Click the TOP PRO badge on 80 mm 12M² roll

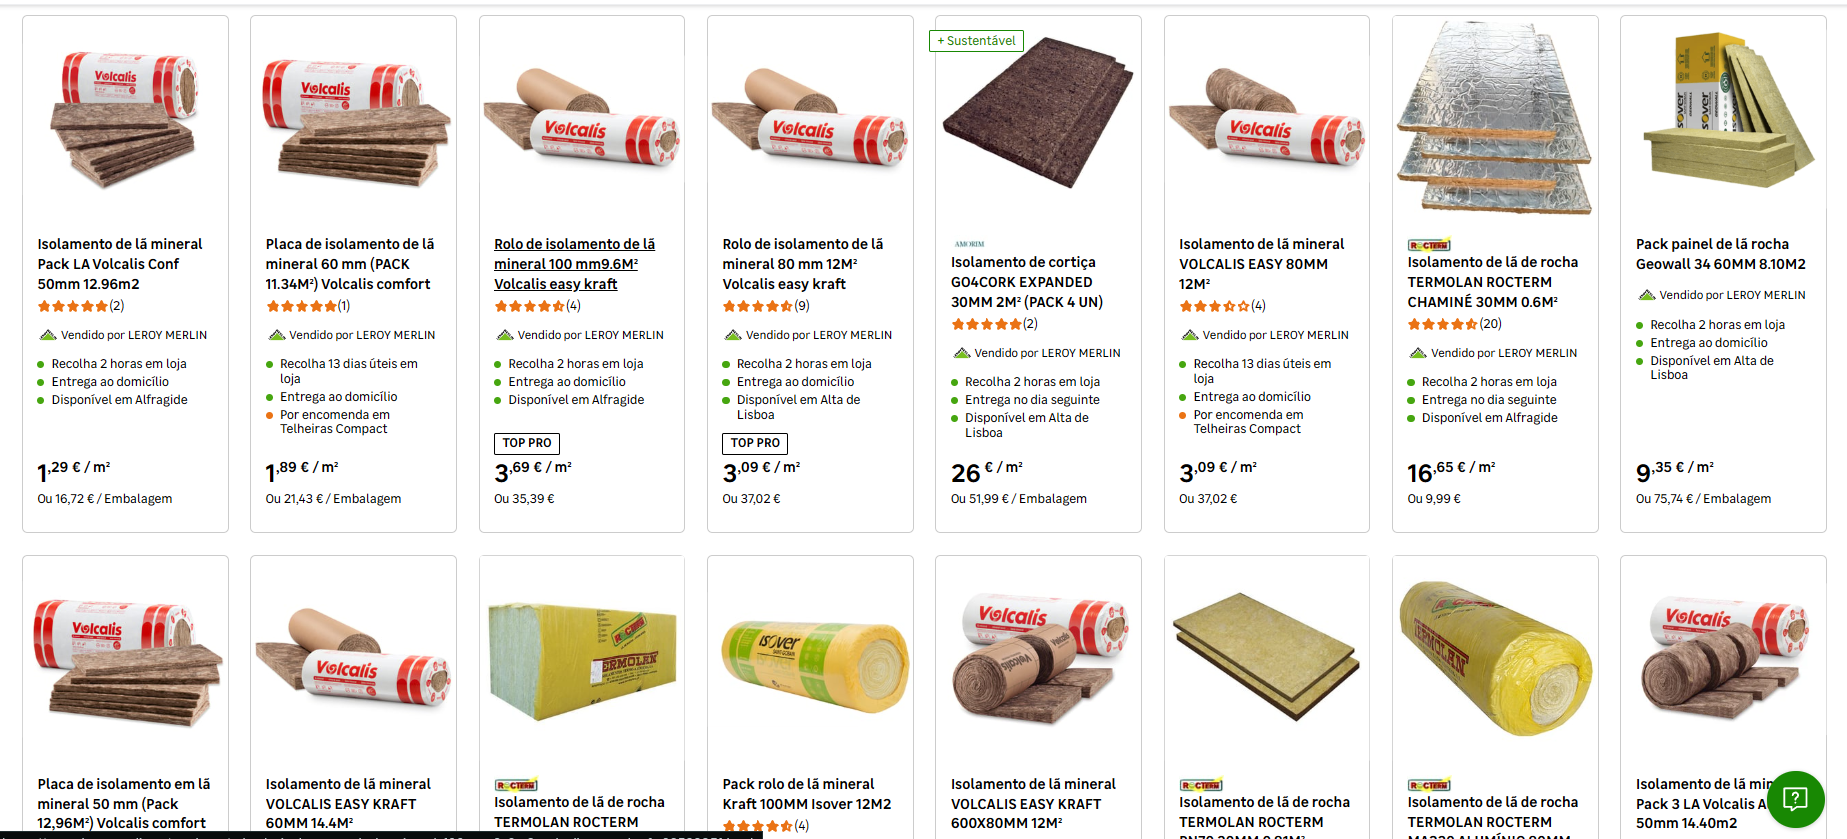(x=755, y=443)
